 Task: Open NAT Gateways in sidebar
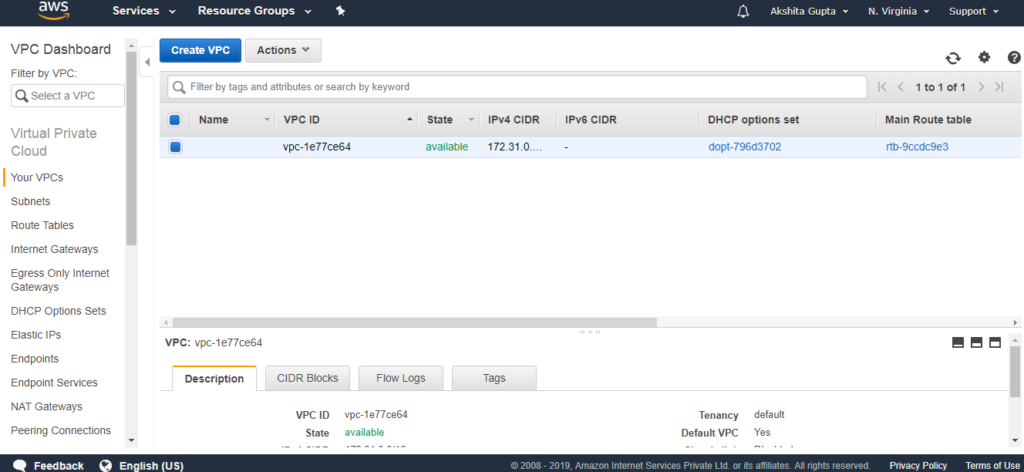coord(46,407)
